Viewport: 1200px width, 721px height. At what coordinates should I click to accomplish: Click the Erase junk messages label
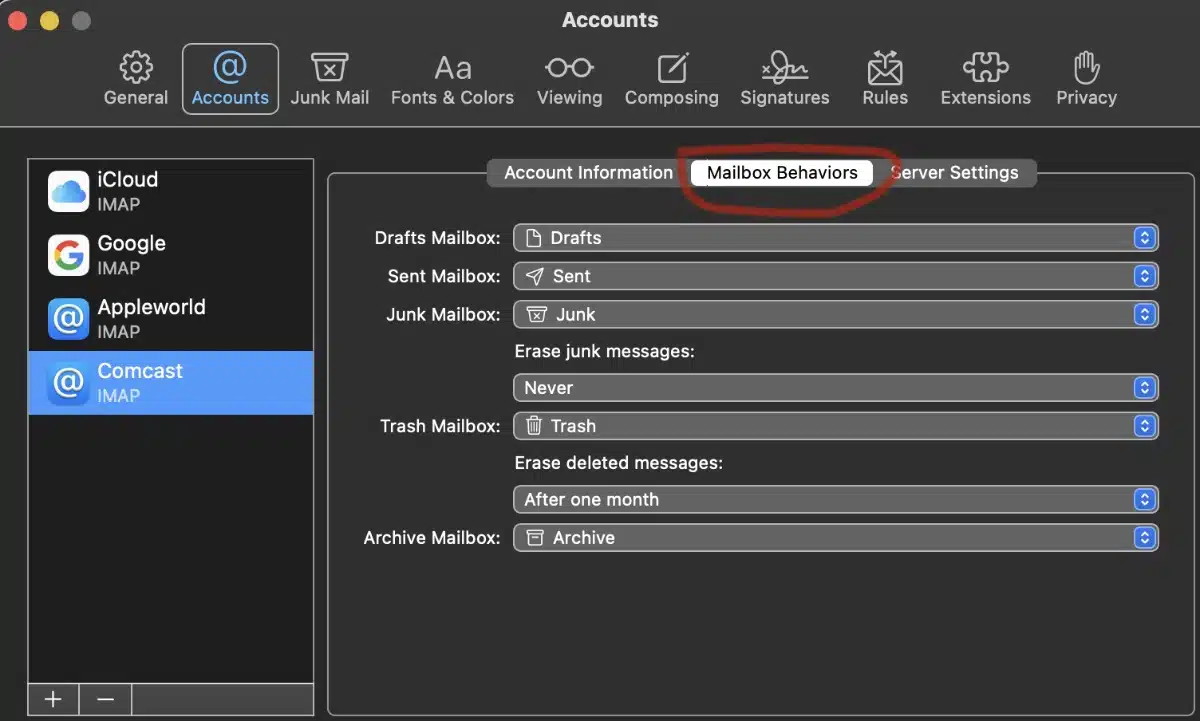pos(604,352)
